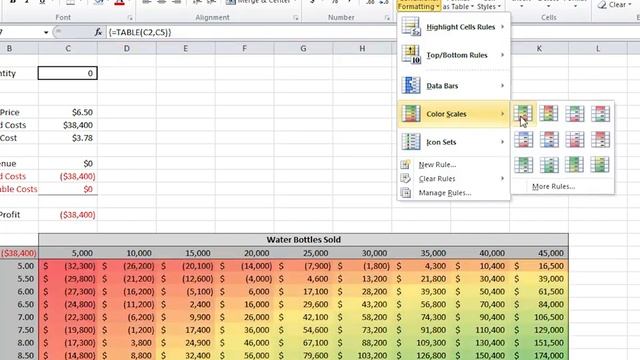Open Top/Bottom Rules submenu
Screen dimensions: 640x360
coord(453,55)
